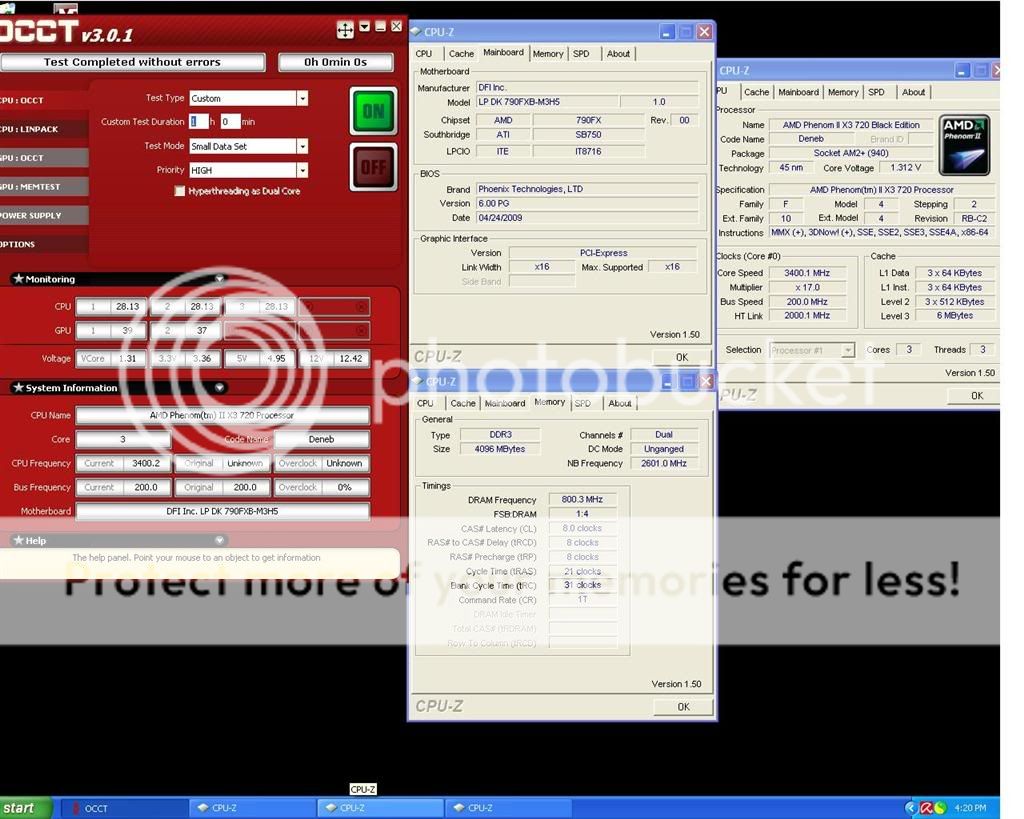Click OK in the CPU-Z processor window
The width and height of the screenshot is (1024, 819).
[977, 395]
